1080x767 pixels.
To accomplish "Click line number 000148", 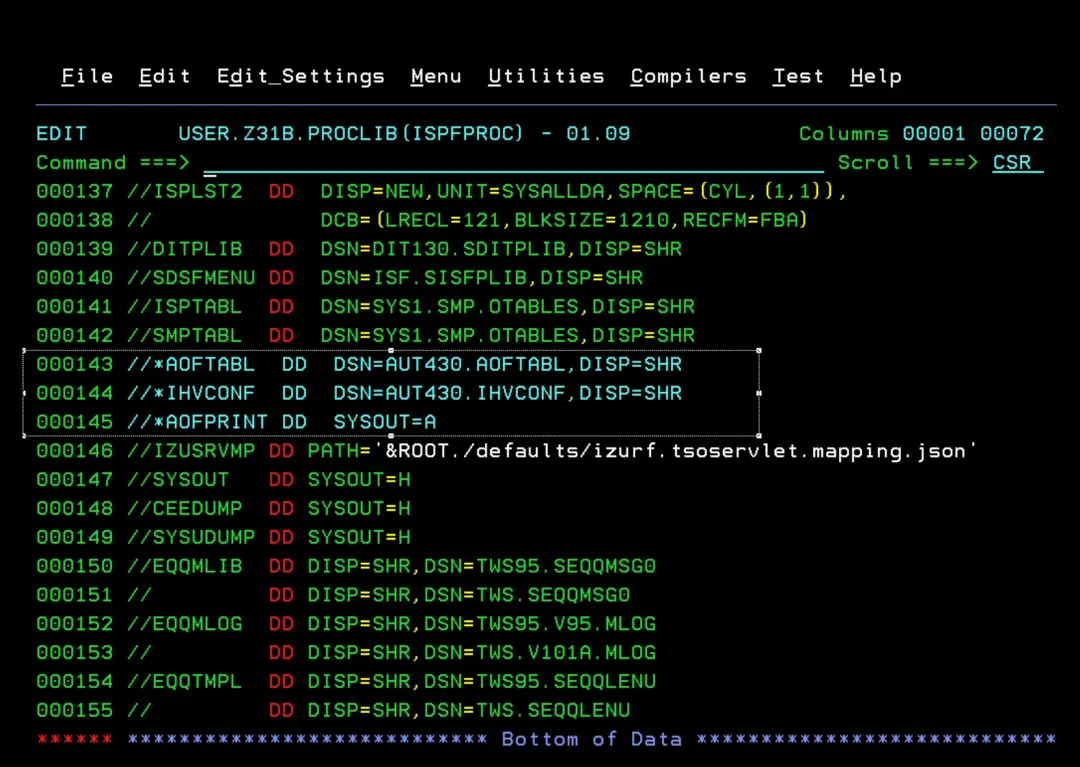I will tap(74, 509).
